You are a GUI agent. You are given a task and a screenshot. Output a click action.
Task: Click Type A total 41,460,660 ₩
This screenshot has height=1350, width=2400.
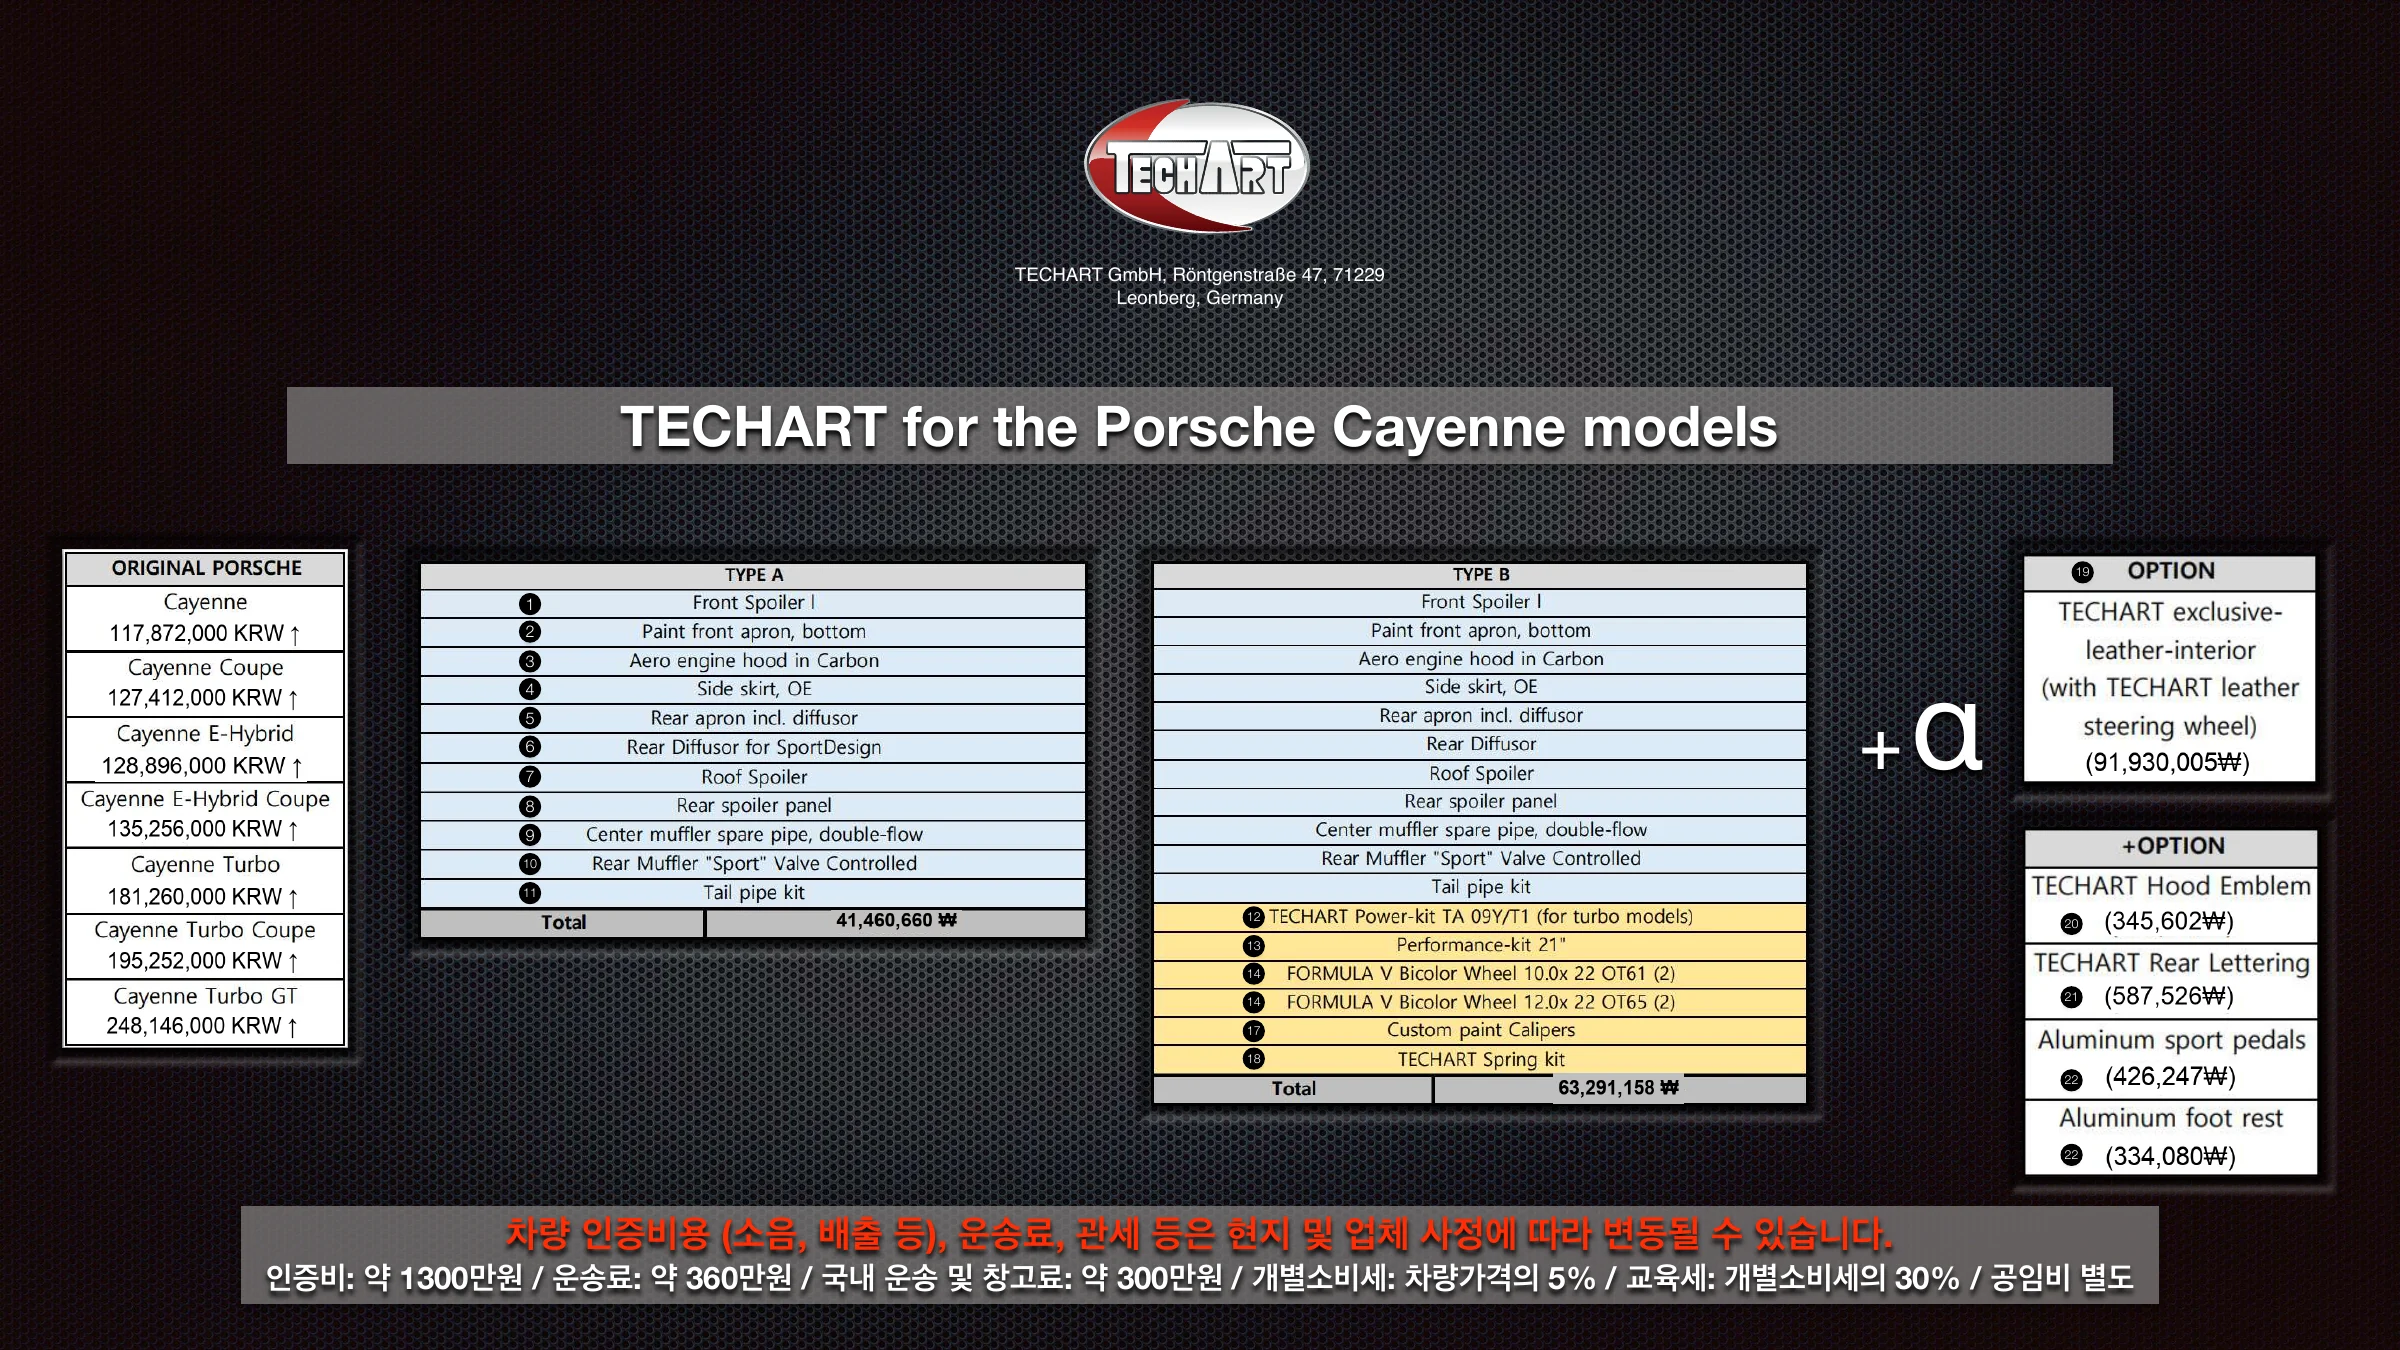pyautogui.click(x=896, y=921)
